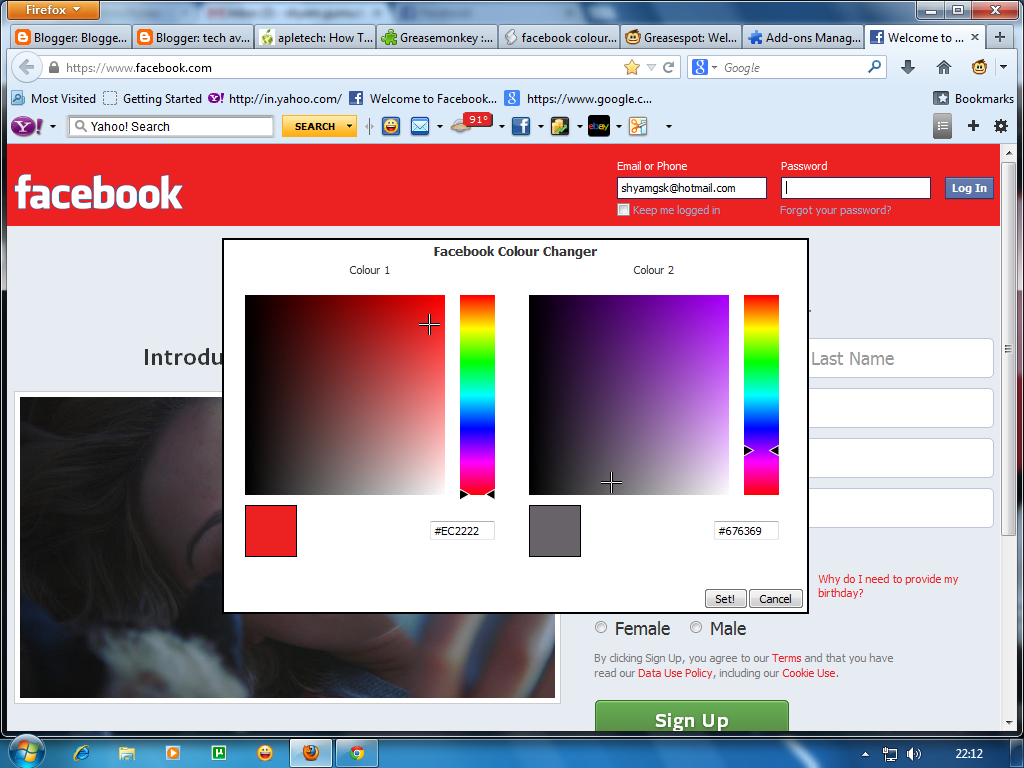Click the scissors clip toolbar icon

(638, 126)
